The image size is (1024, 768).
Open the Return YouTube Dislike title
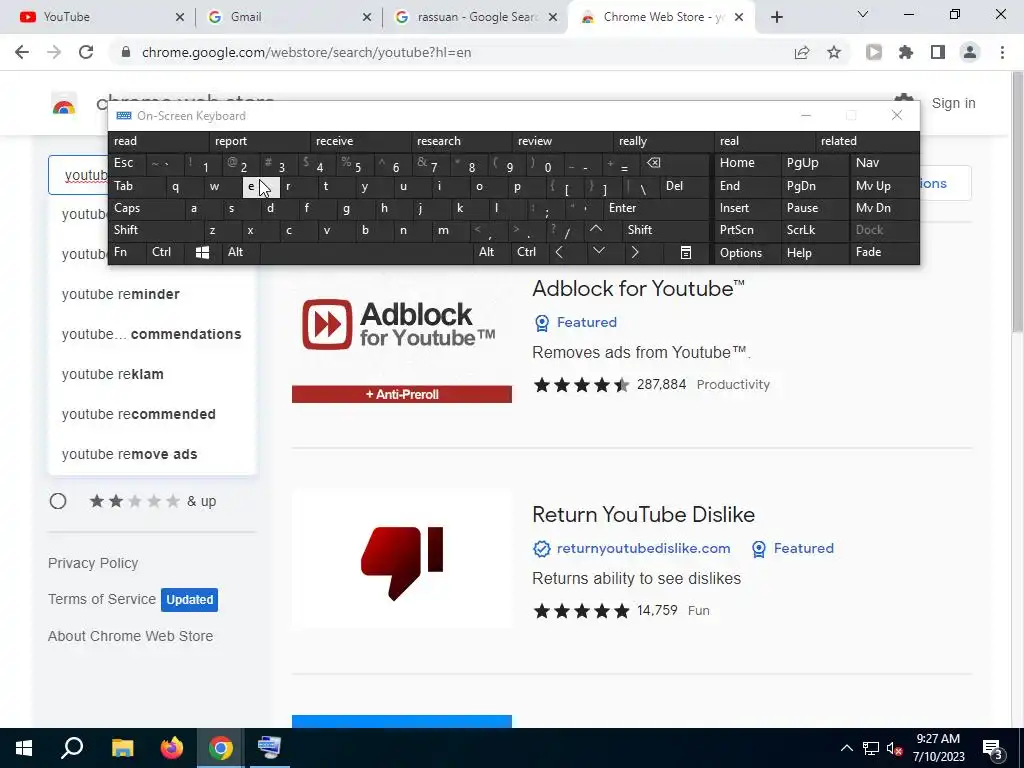(x=643, y=515)
